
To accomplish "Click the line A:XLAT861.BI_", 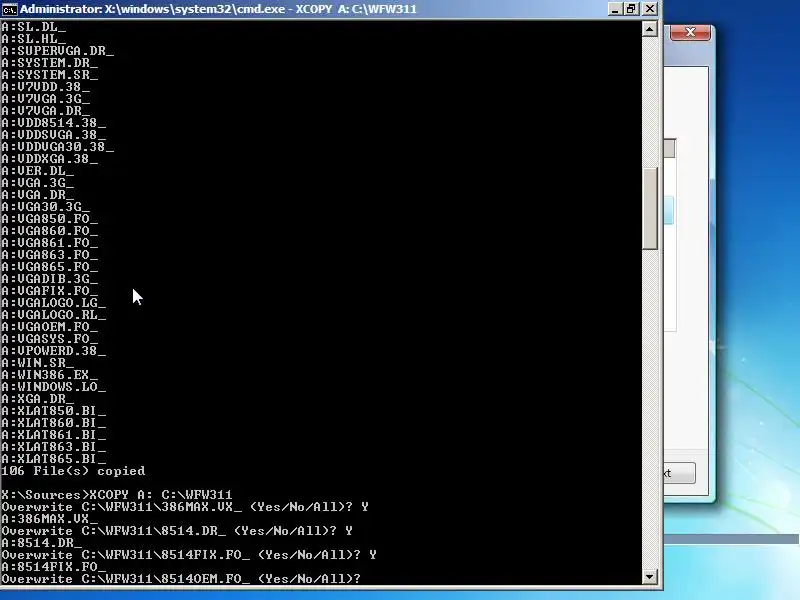I will (54, 434).
